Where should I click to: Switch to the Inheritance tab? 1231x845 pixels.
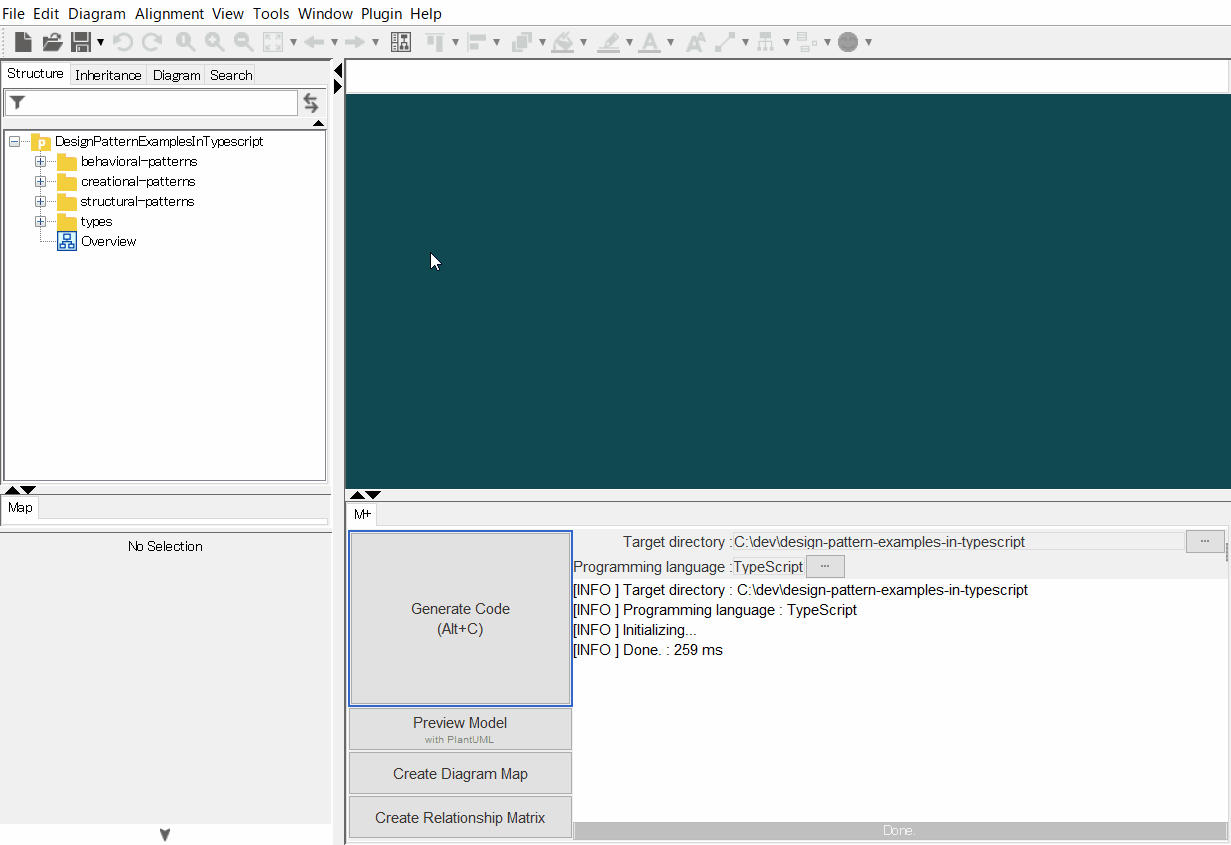coord(108,75)
